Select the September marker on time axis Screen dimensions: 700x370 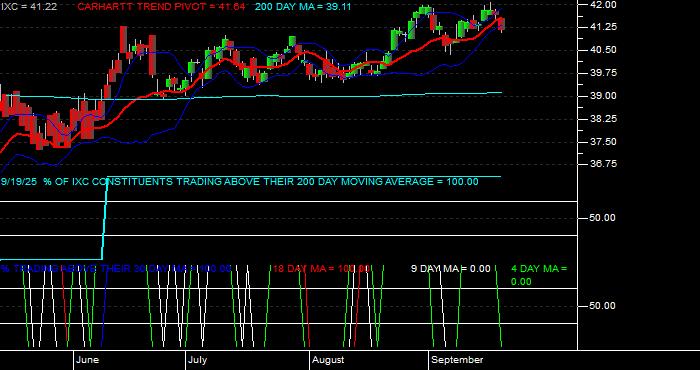point(457,360)
